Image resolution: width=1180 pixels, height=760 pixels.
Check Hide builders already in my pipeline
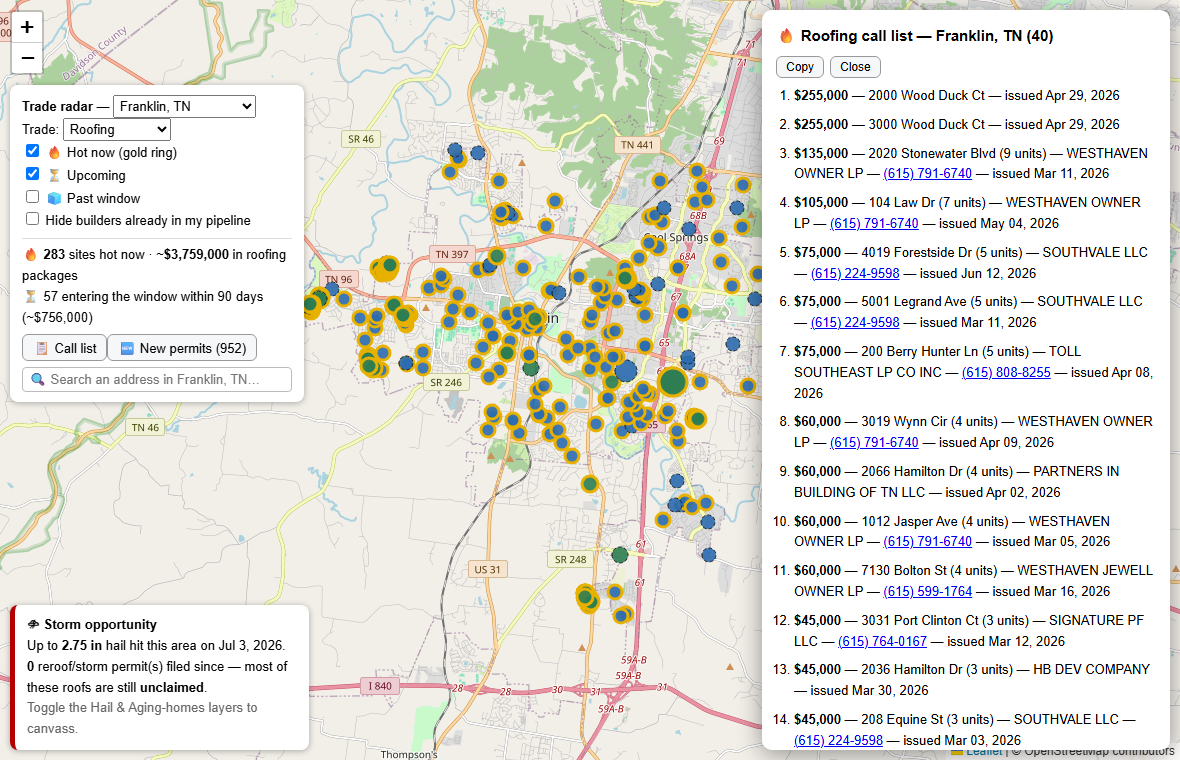tap(32, 219)
